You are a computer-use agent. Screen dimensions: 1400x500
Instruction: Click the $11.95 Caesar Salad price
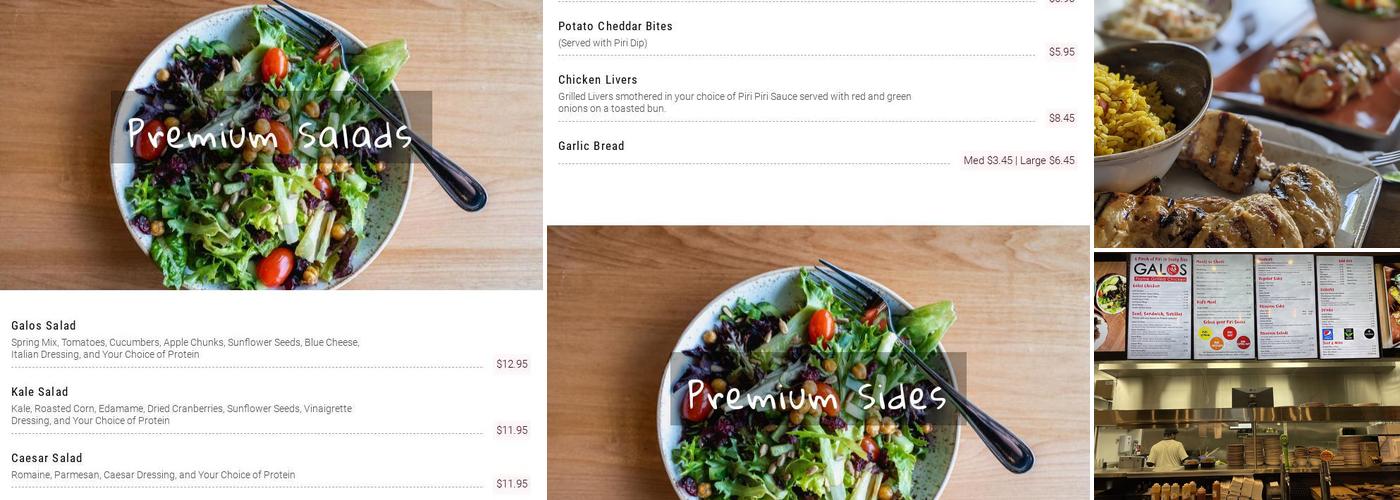pos(512,484)
